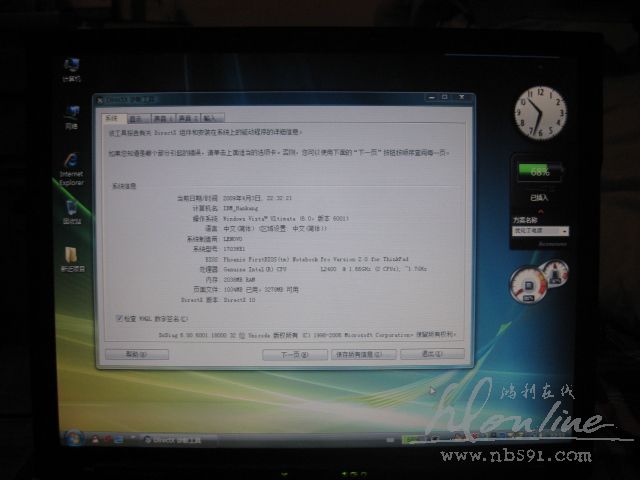The image size is (640, 480).
Task: Click the 保存所有信息 button
Action: coord(364,354)
